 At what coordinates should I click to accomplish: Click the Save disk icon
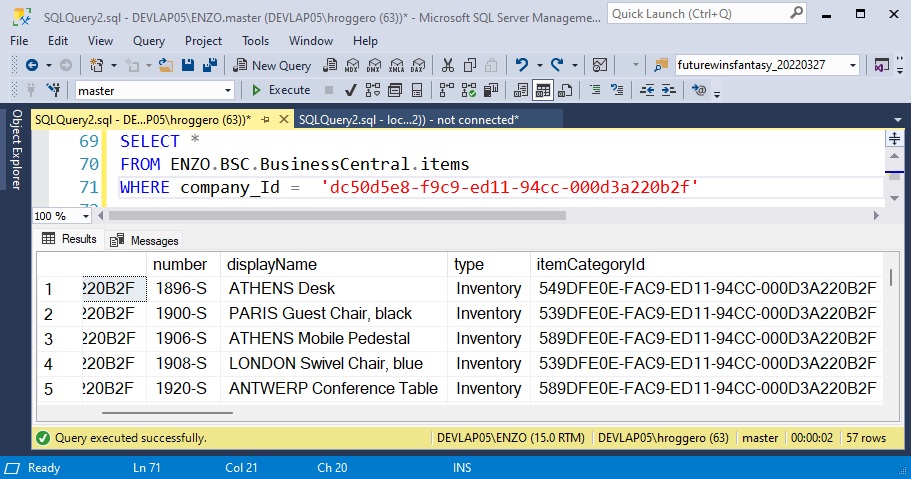(x=188, y=65)
